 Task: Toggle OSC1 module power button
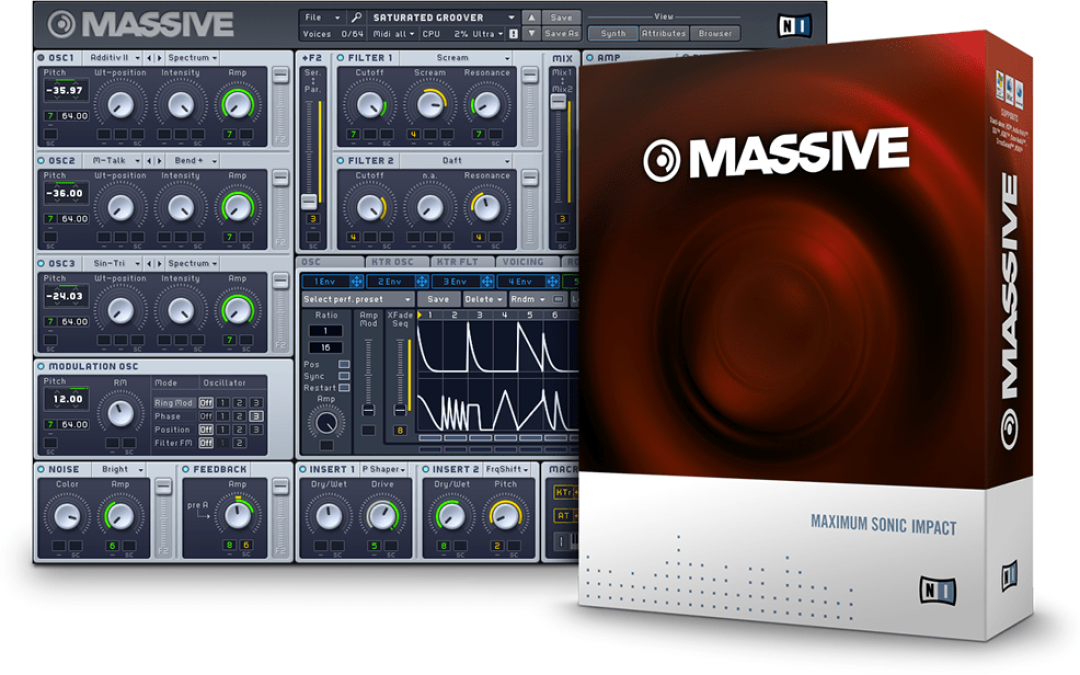pos(41,58)
